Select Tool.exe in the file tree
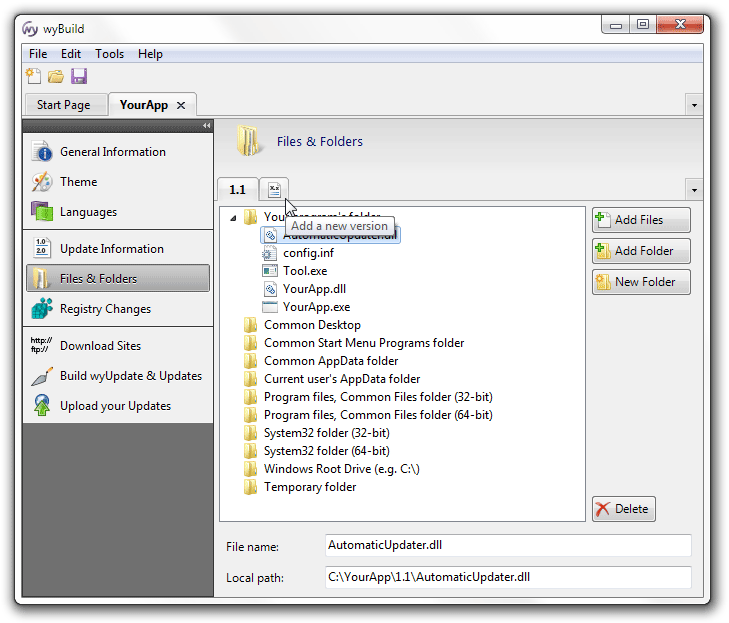The image size is (729, 623). coord(305,271)
